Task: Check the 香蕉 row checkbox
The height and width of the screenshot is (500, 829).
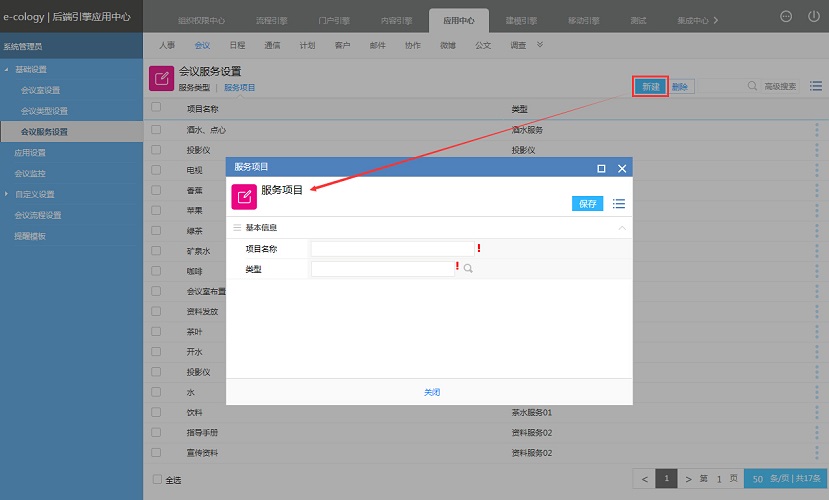Action: pyautogui.click(x=156, y=190)
